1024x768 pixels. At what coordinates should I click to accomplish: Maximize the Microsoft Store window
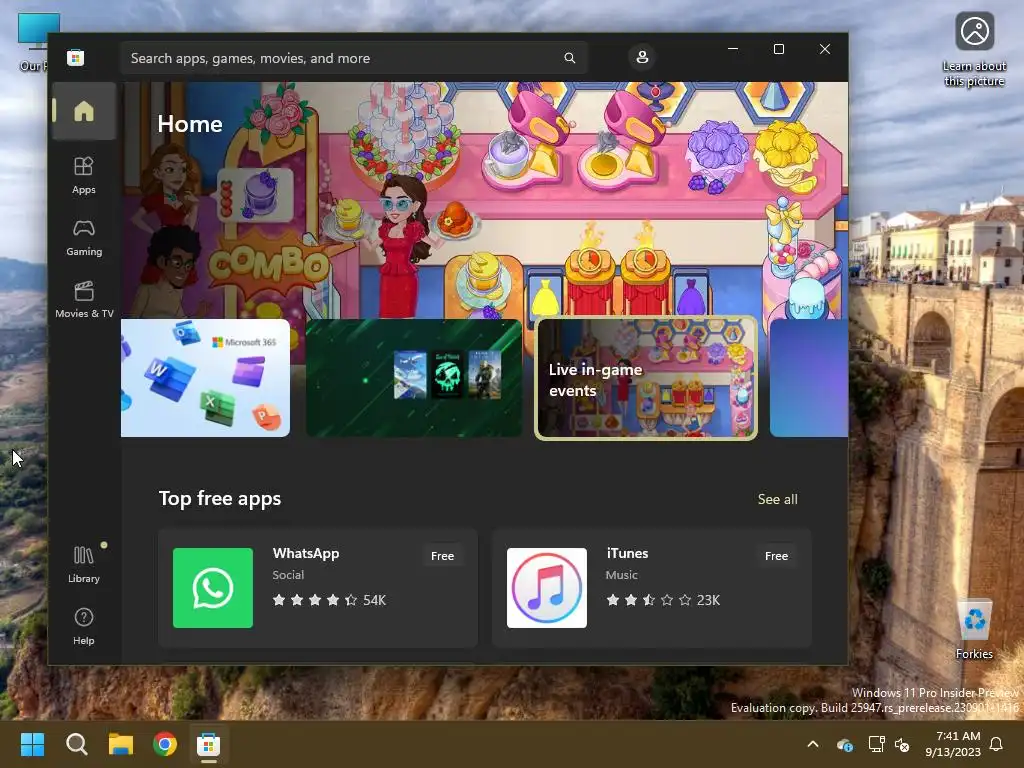click(778, 49)
